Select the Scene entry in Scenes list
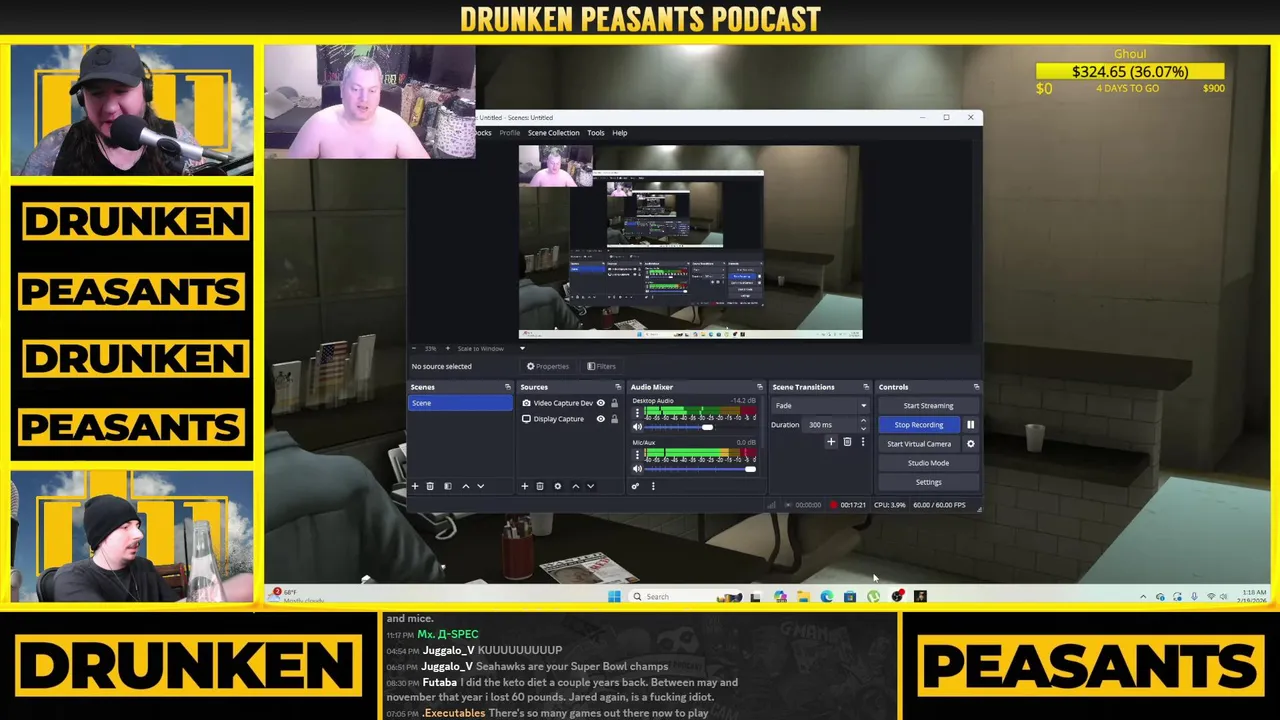The height and width of the screenshot is (720, 1280). click(460, 403)
